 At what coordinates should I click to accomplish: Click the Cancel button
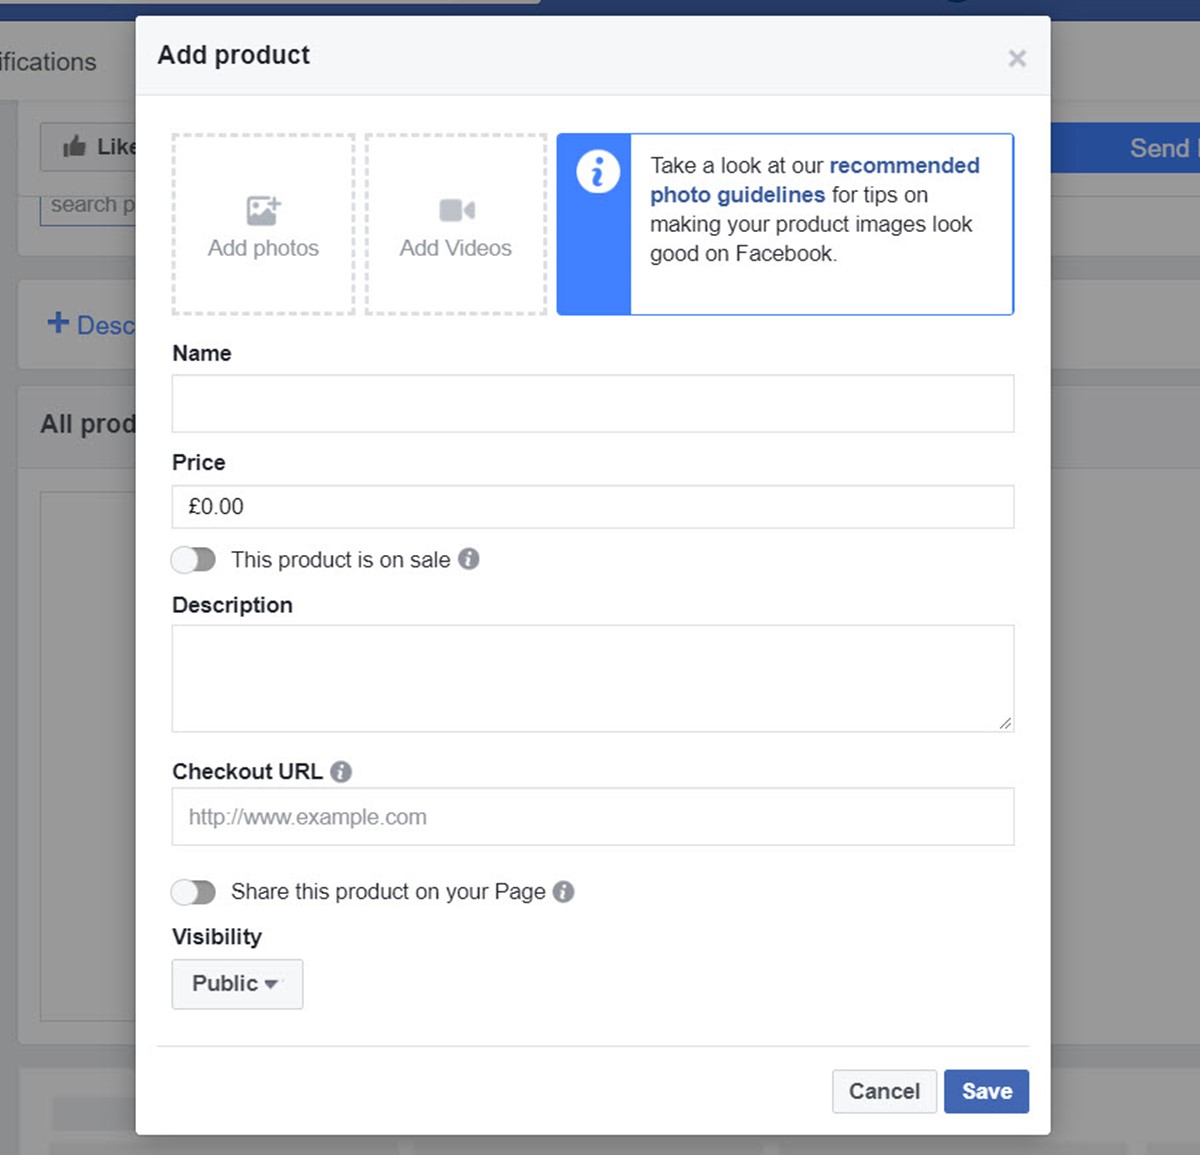coord(884,1091)
